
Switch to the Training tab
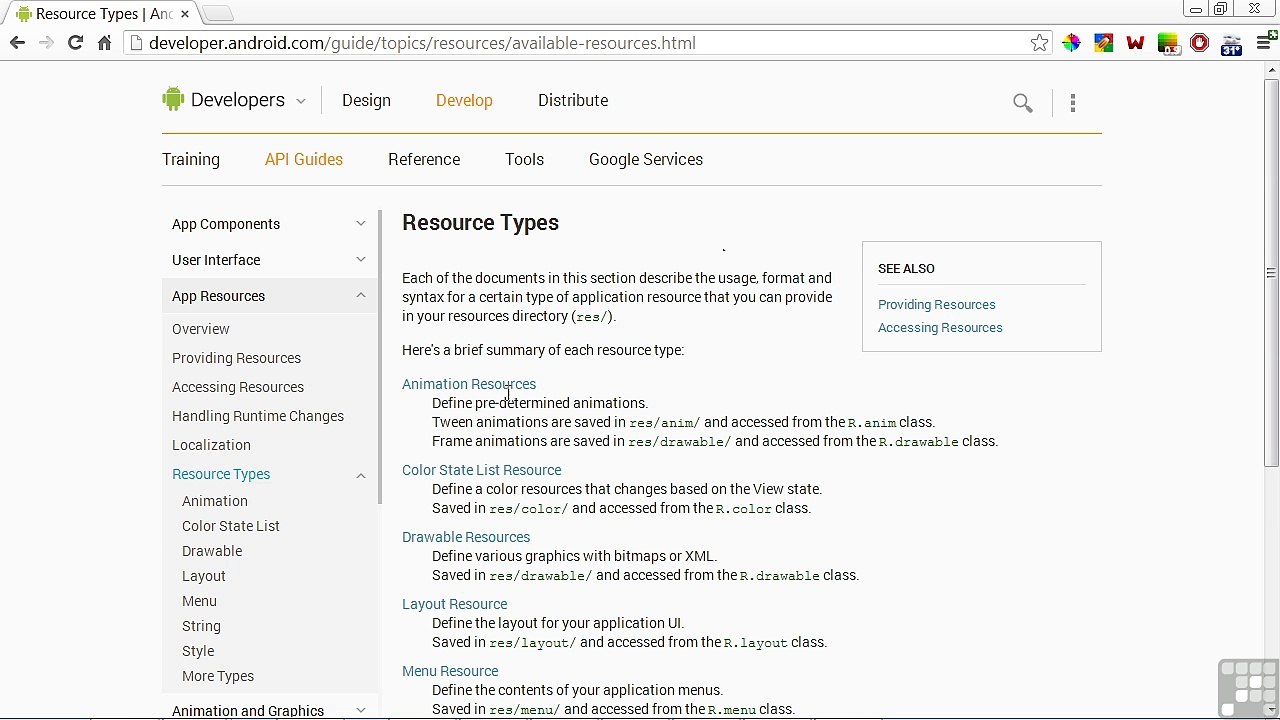[191, 159]
